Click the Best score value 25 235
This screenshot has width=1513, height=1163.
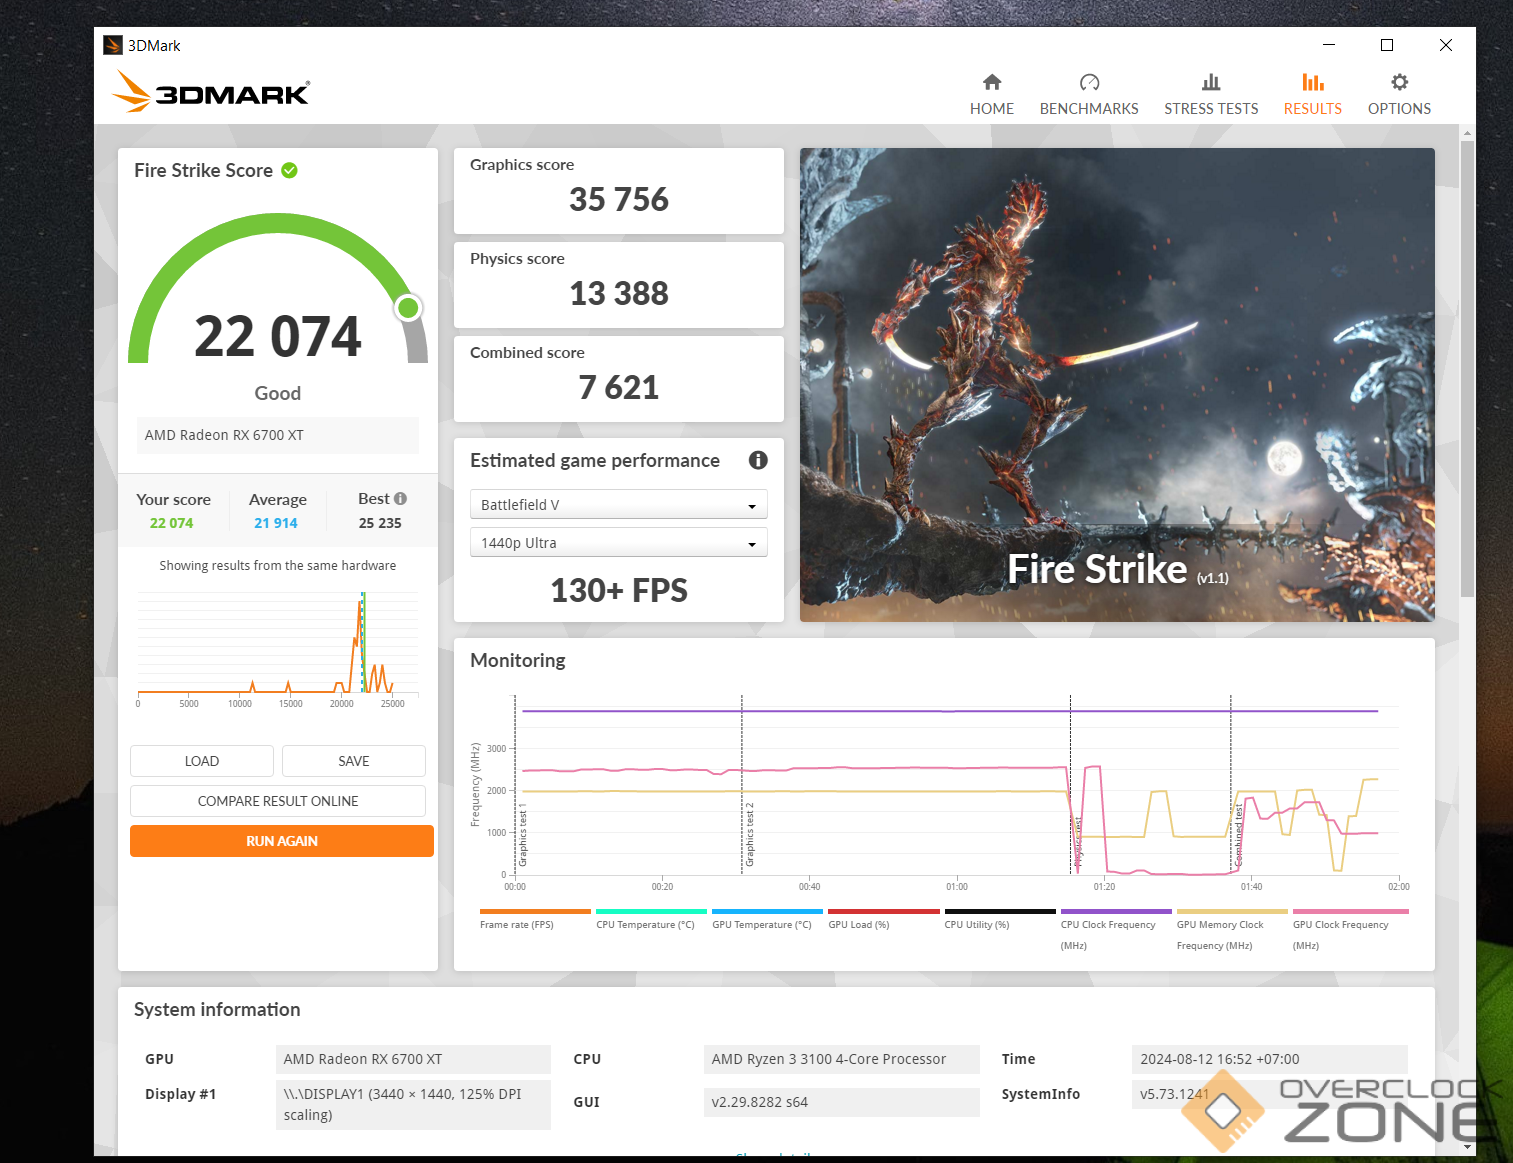[380, 523]
